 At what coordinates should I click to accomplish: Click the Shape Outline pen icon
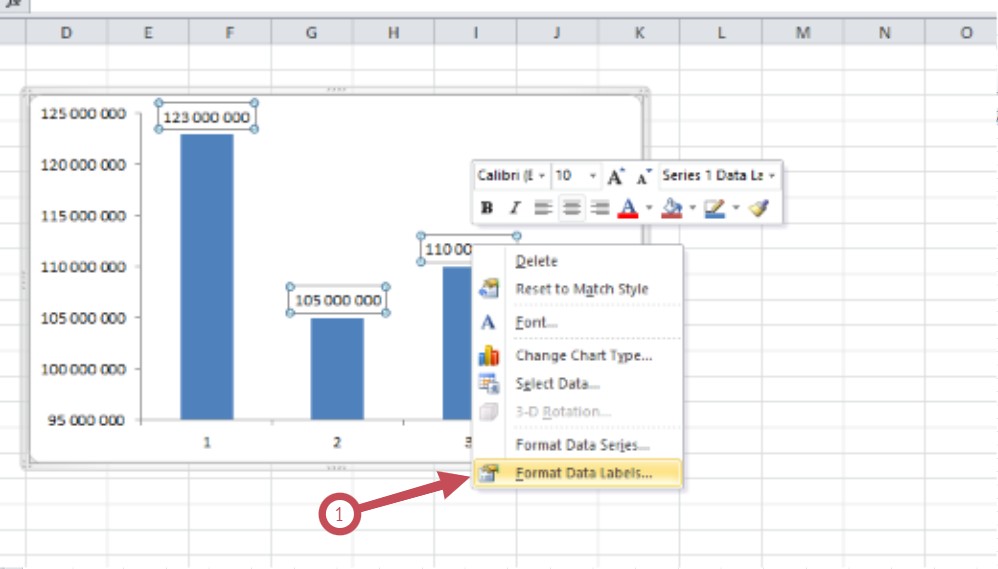(x=714, y=208)
